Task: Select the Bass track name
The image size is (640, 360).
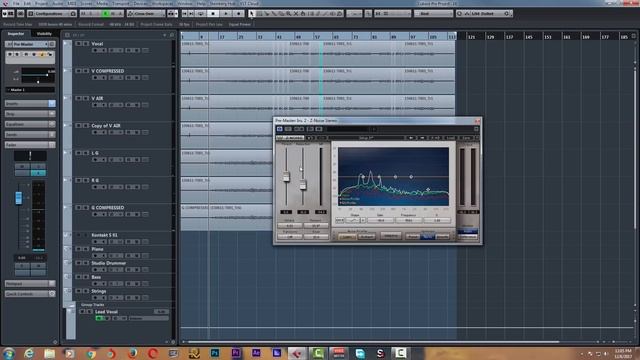Action: coord(96,277)
